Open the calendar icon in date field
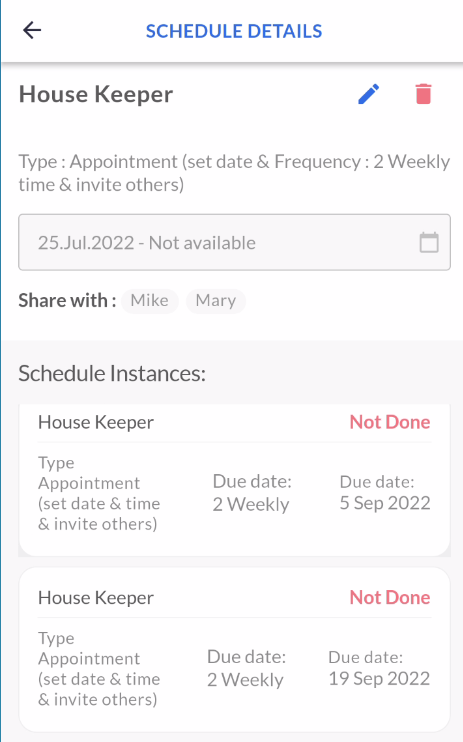Screen dimensions: 463x742 pos(429,242)
